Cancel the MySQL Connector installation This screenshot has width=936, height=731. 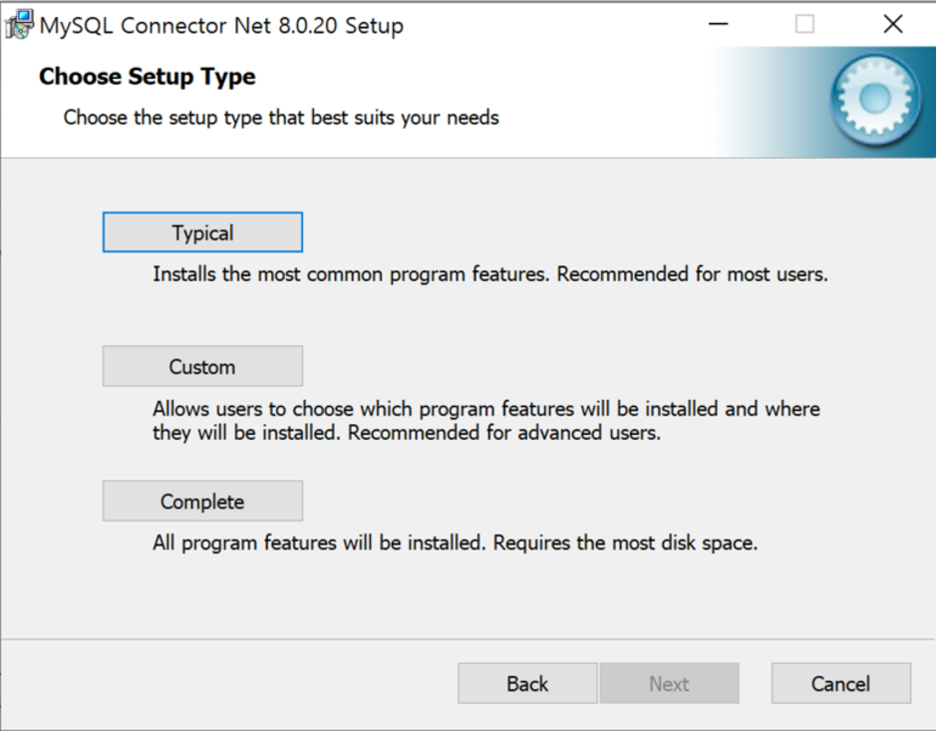[840, 683]
